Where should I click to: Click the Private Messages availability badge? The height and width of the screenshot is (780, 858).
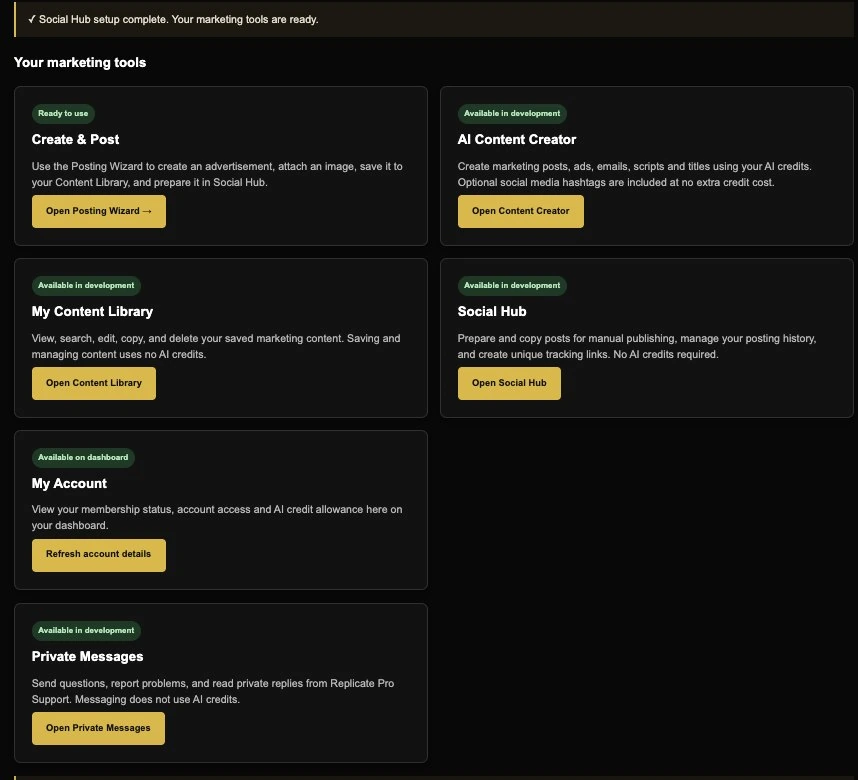click(x=86, y=631)
